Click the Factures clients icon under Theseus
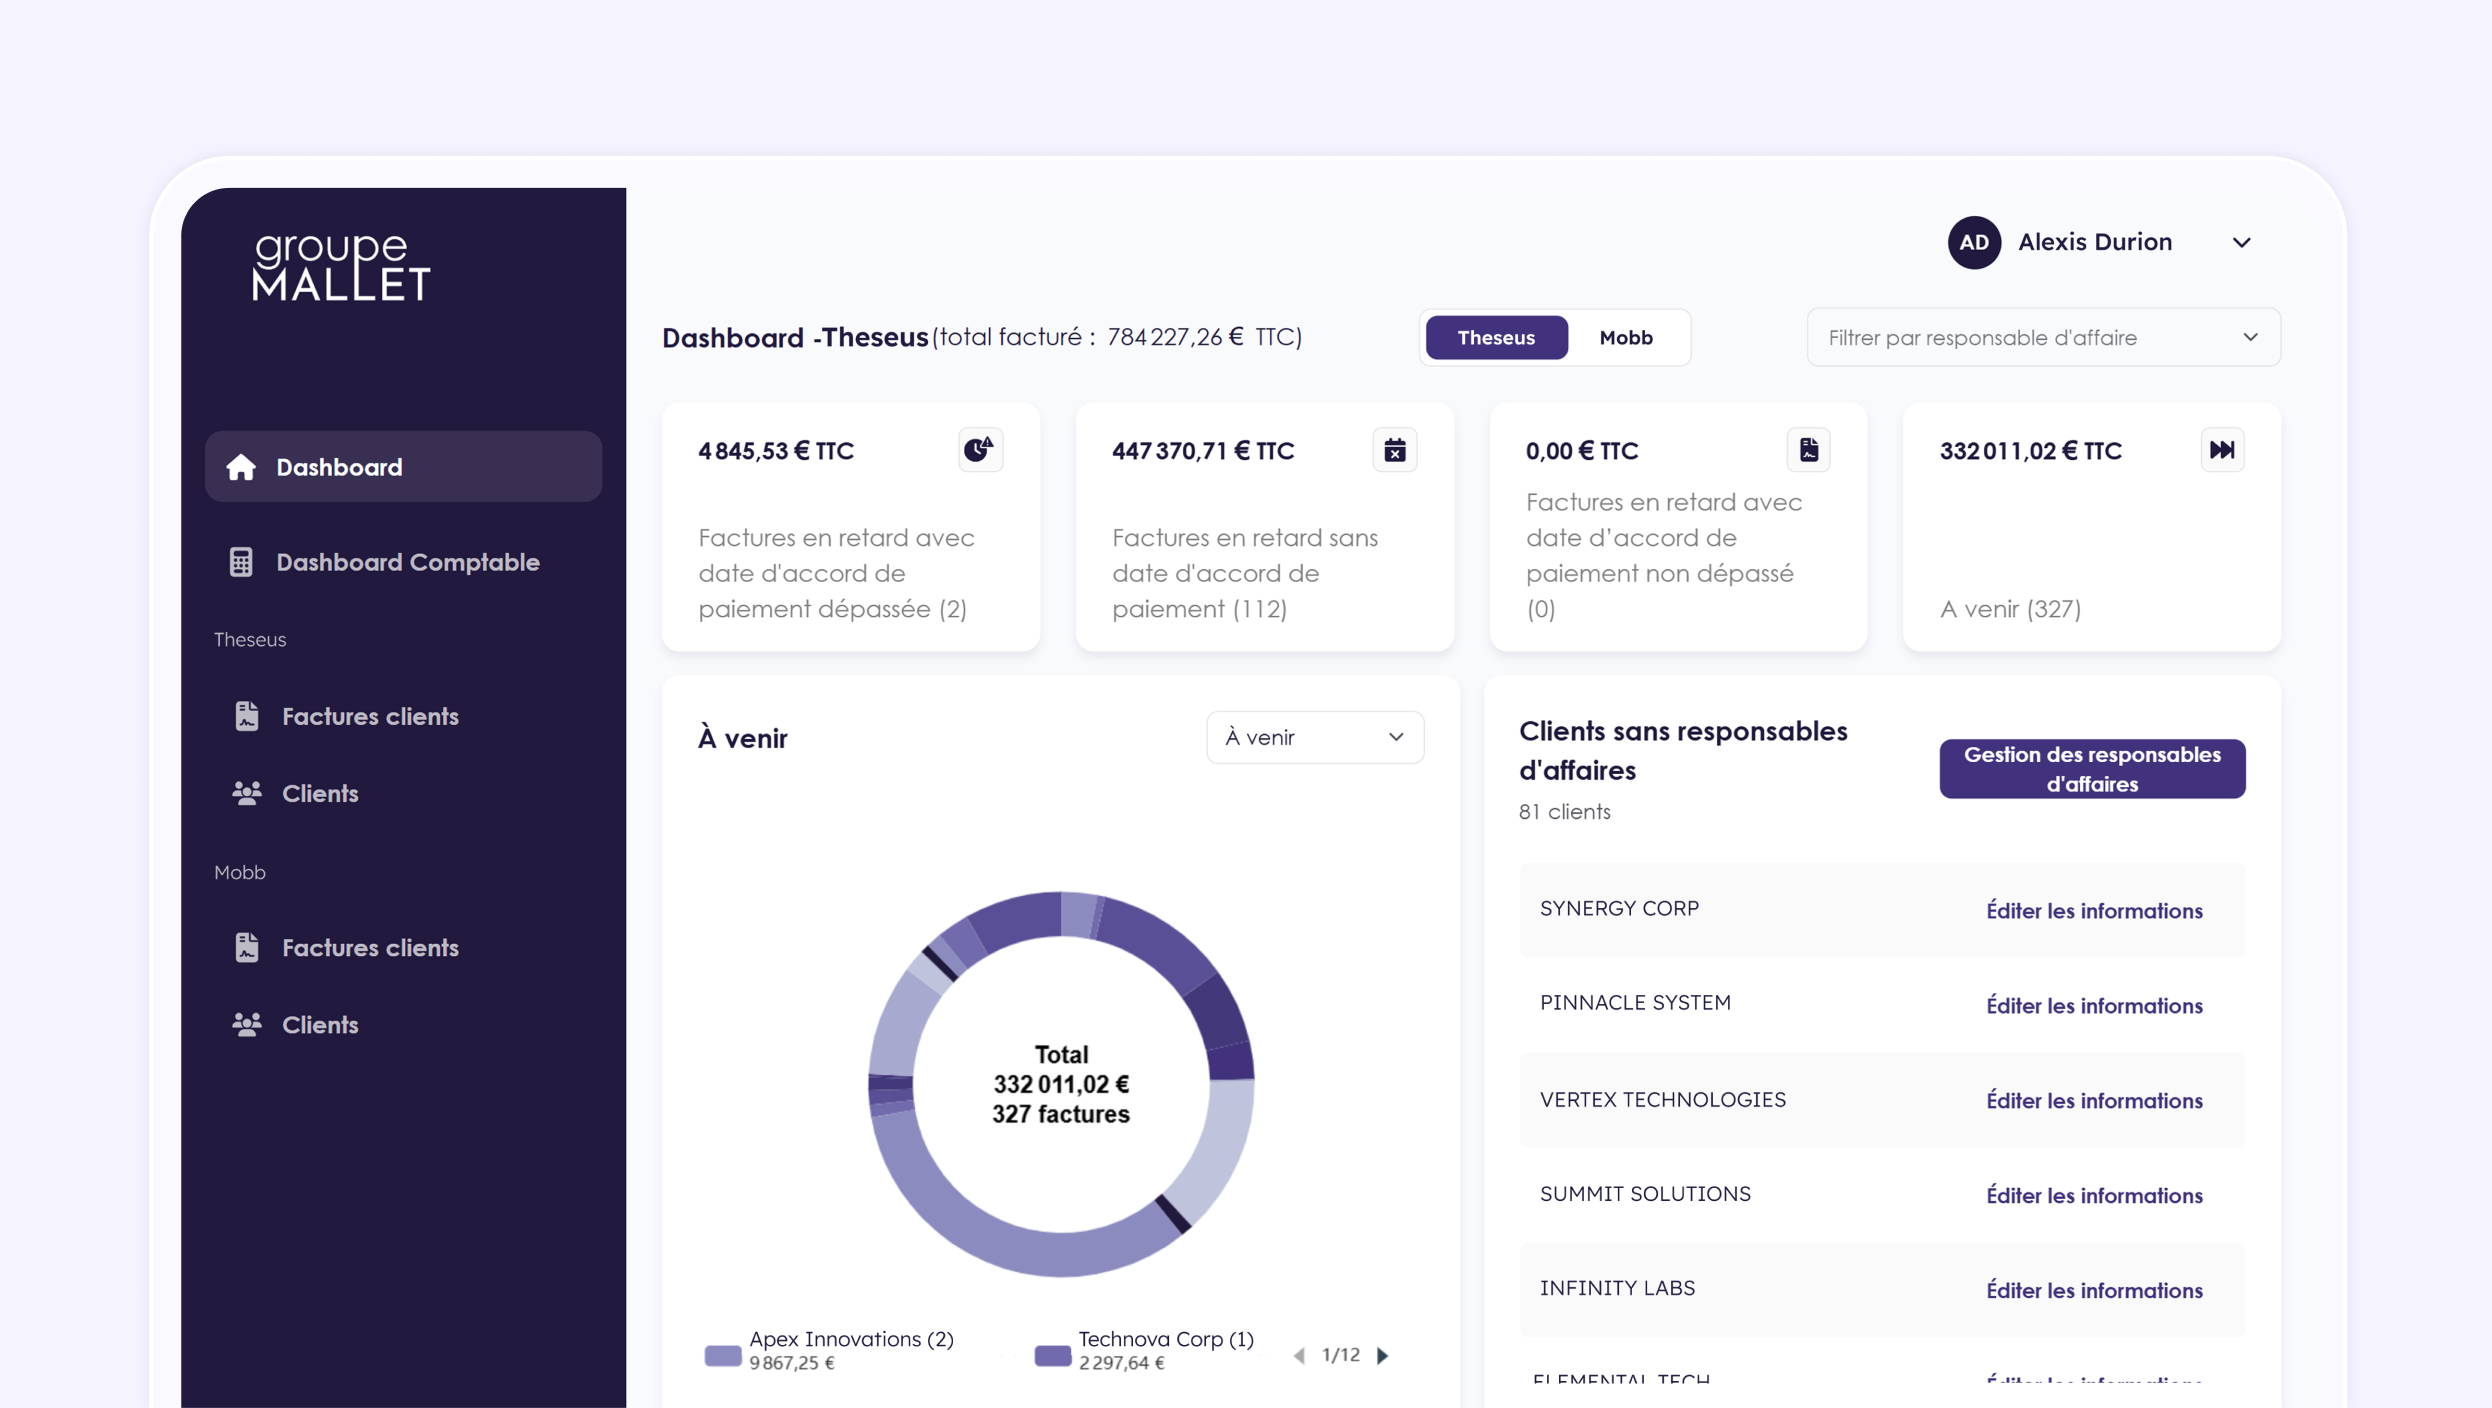Screen dimensions: 2492x1408 247,716
